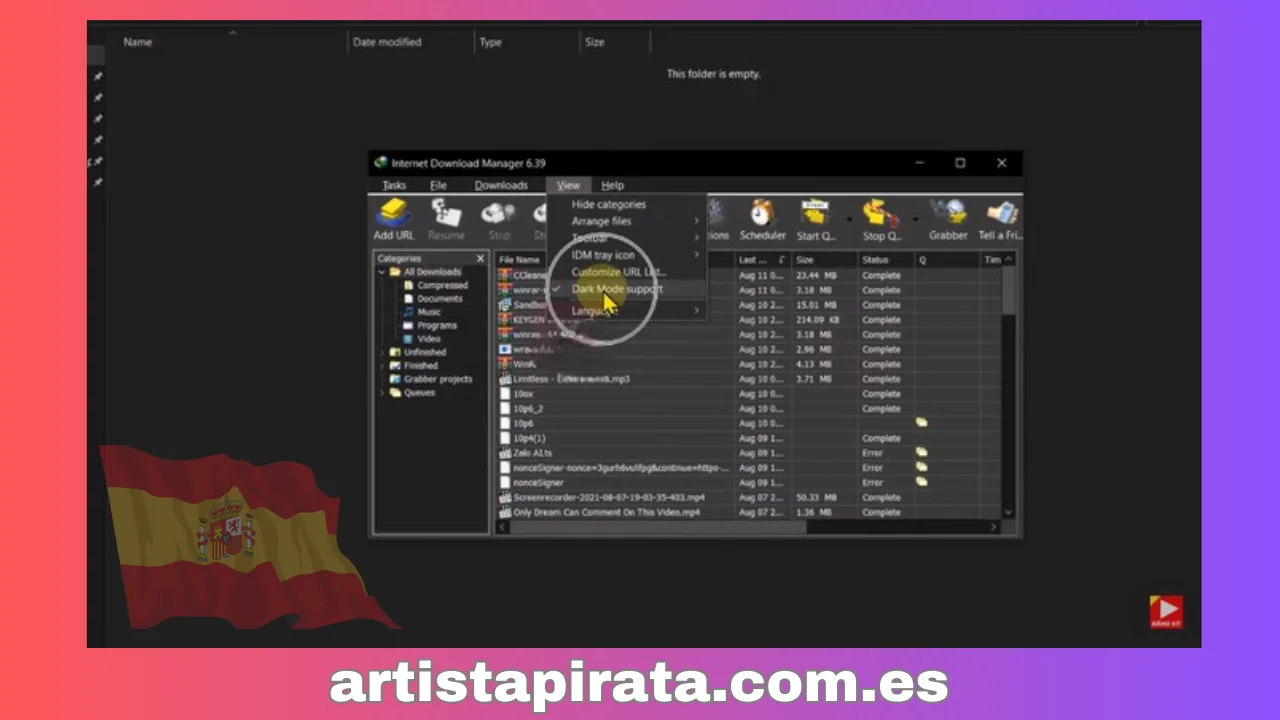Screen dimensions: 1280x720
Task: Open the File menu
Action: 438,185
